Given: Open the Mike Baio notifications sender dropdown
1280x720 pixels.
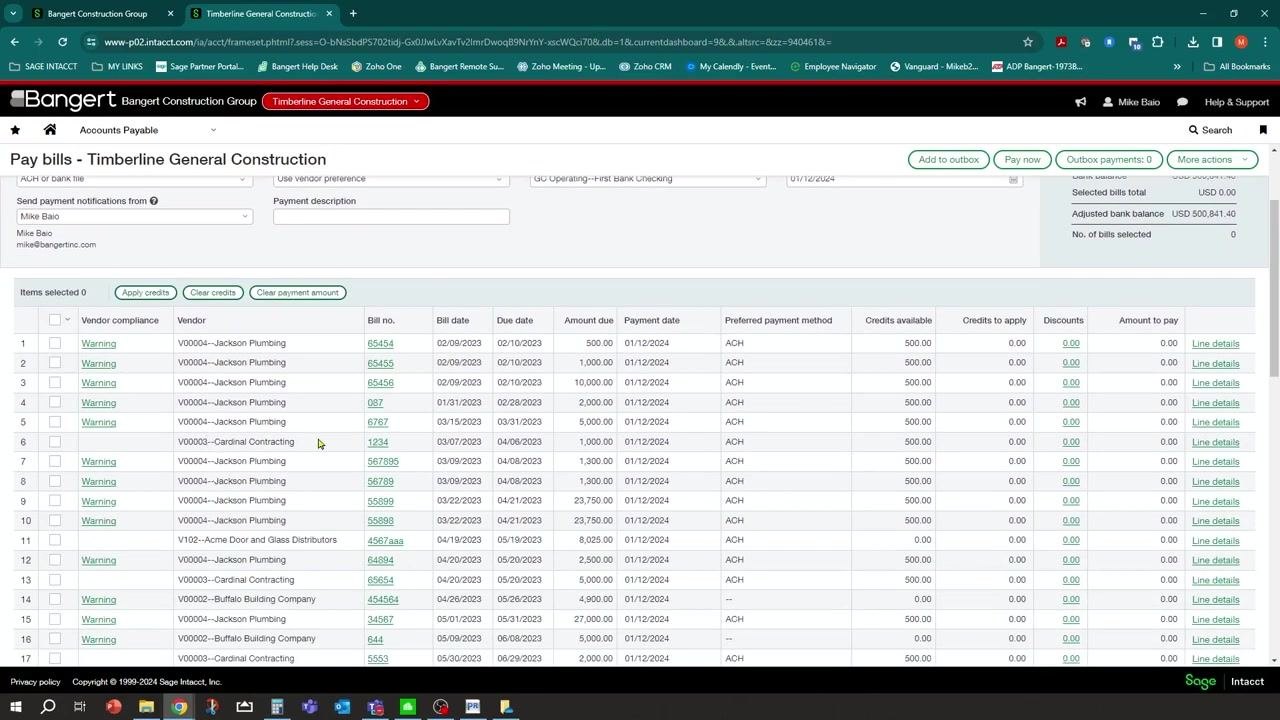Looking at the screenshot, I should [134, 217].
